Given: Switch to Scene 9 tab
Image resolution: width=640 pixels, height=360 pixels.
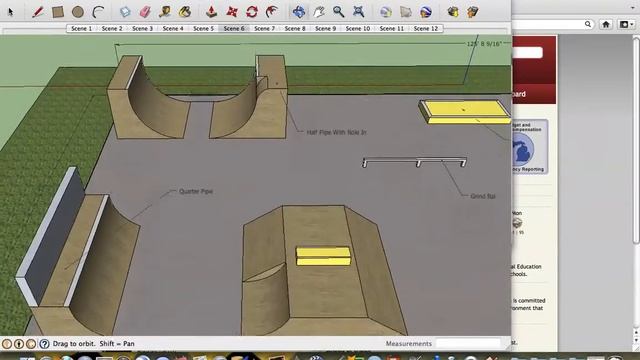Looking at the screenshot, I should 326,29.
